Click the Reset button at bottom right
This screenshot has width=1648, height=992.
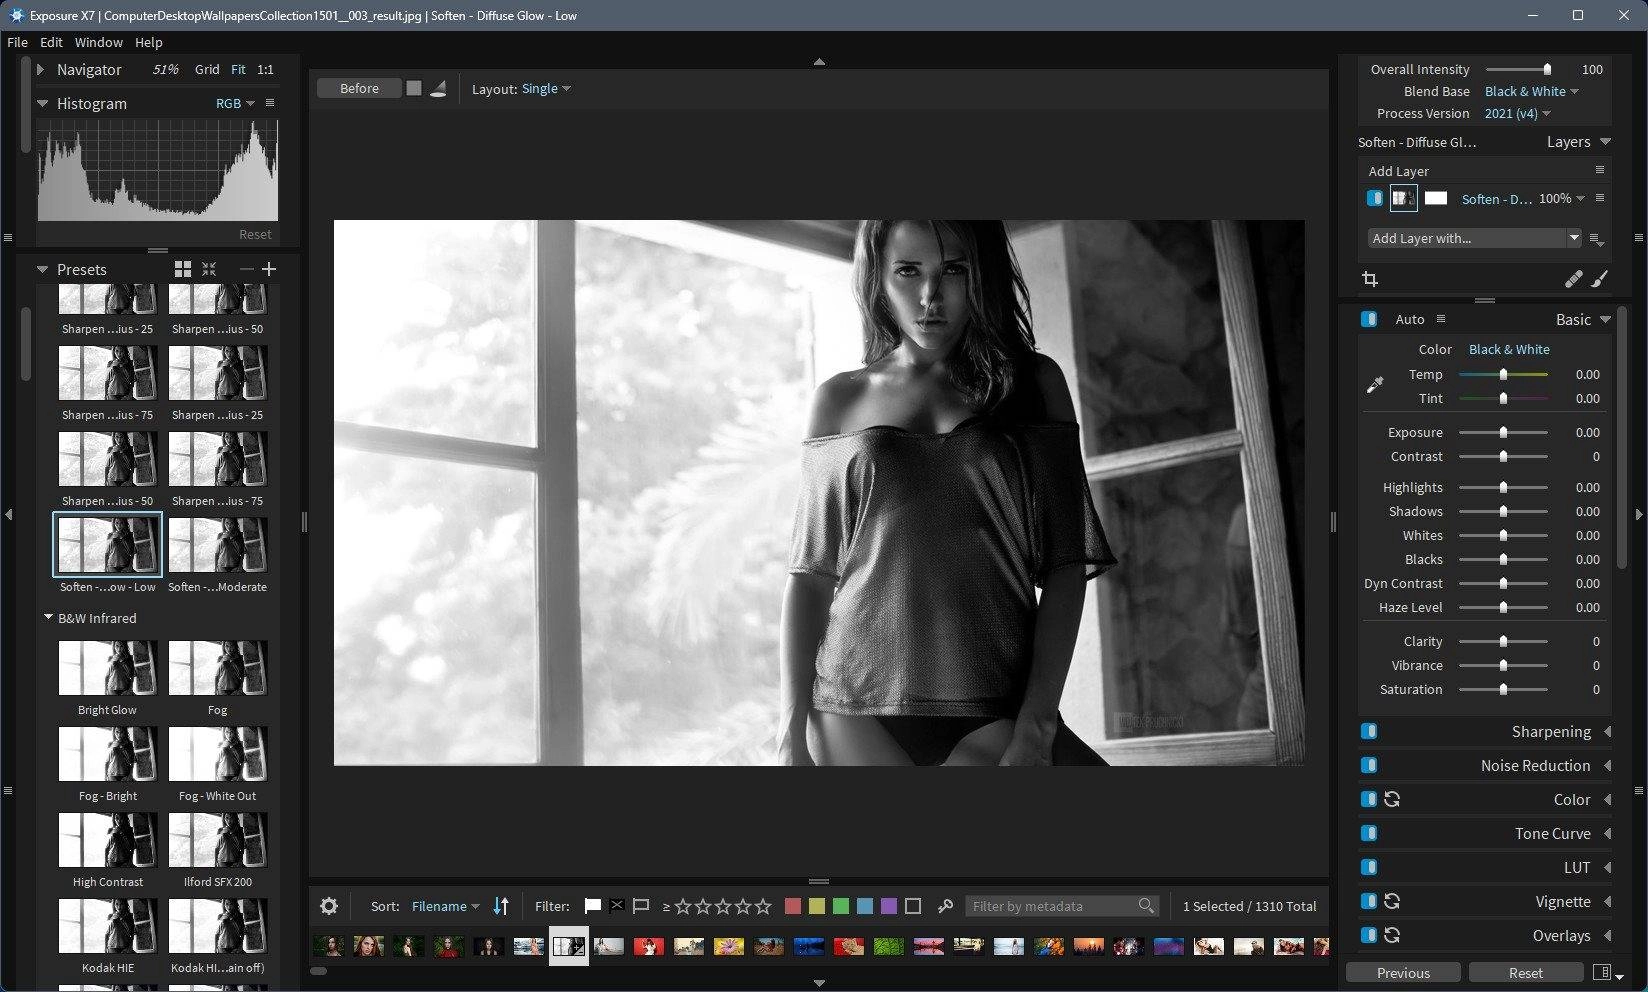coord(1525,972)
